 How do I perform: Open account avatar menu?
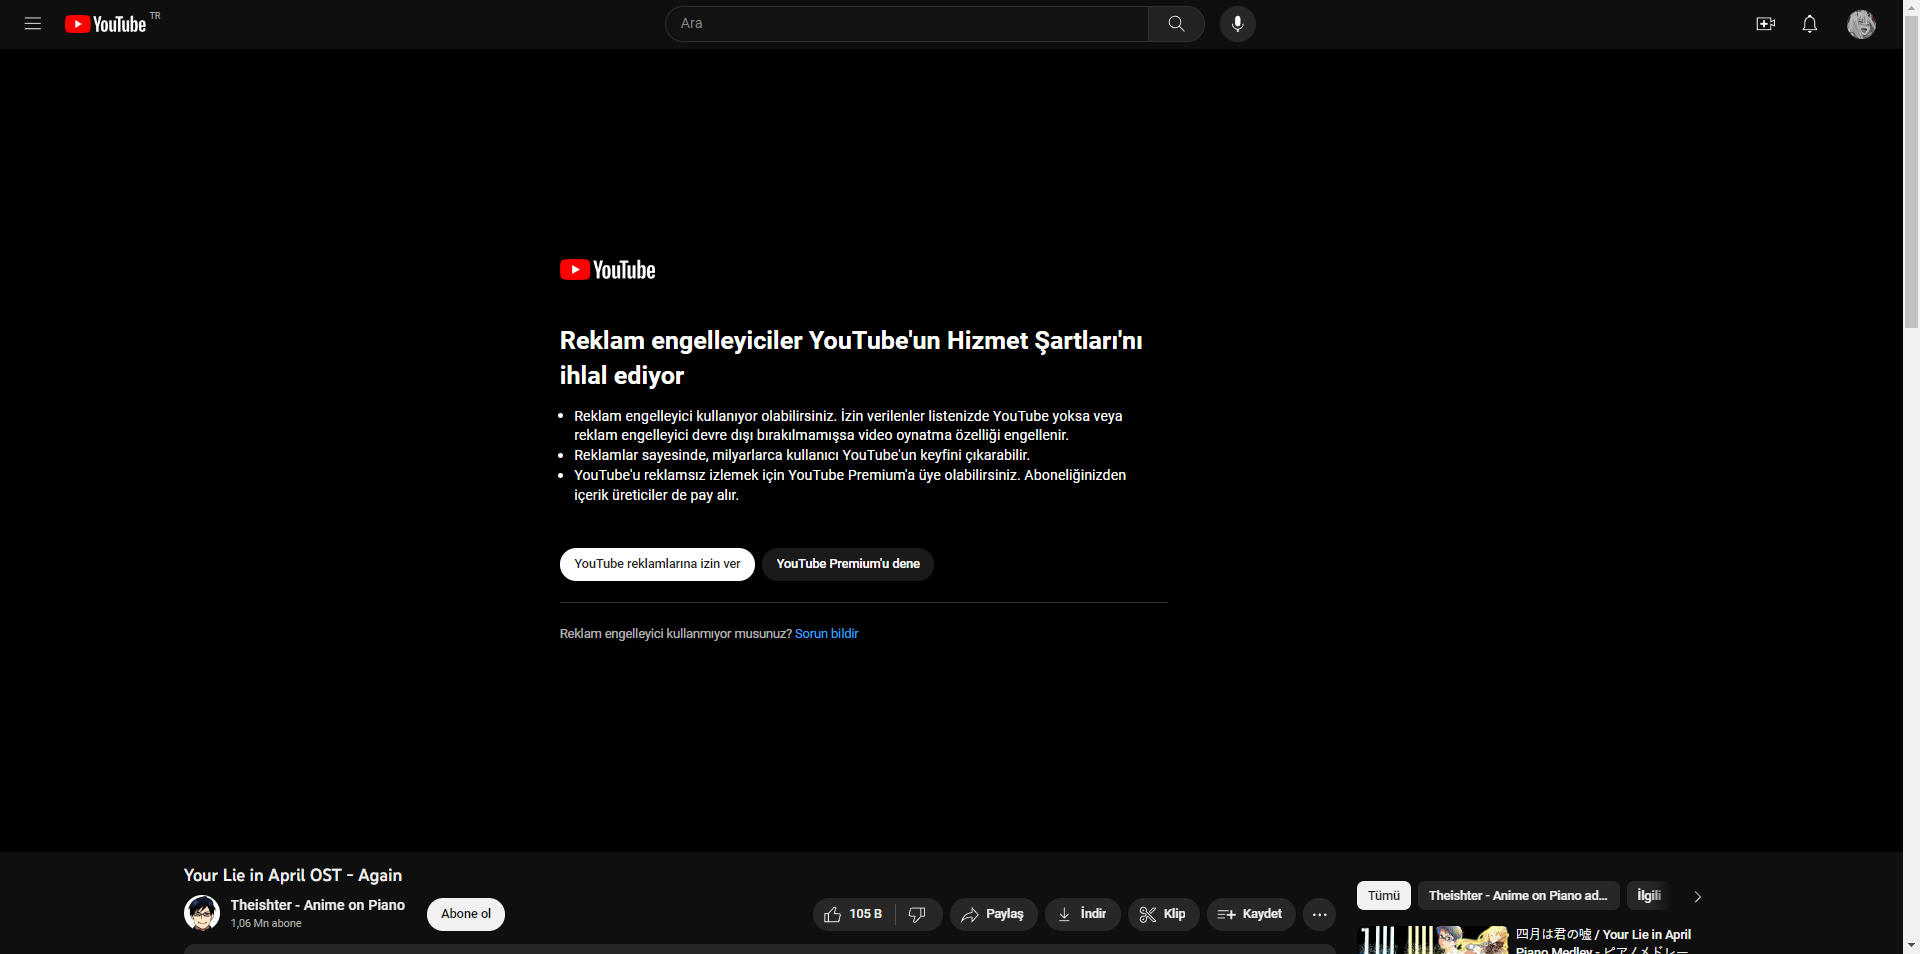point(1861,24)
